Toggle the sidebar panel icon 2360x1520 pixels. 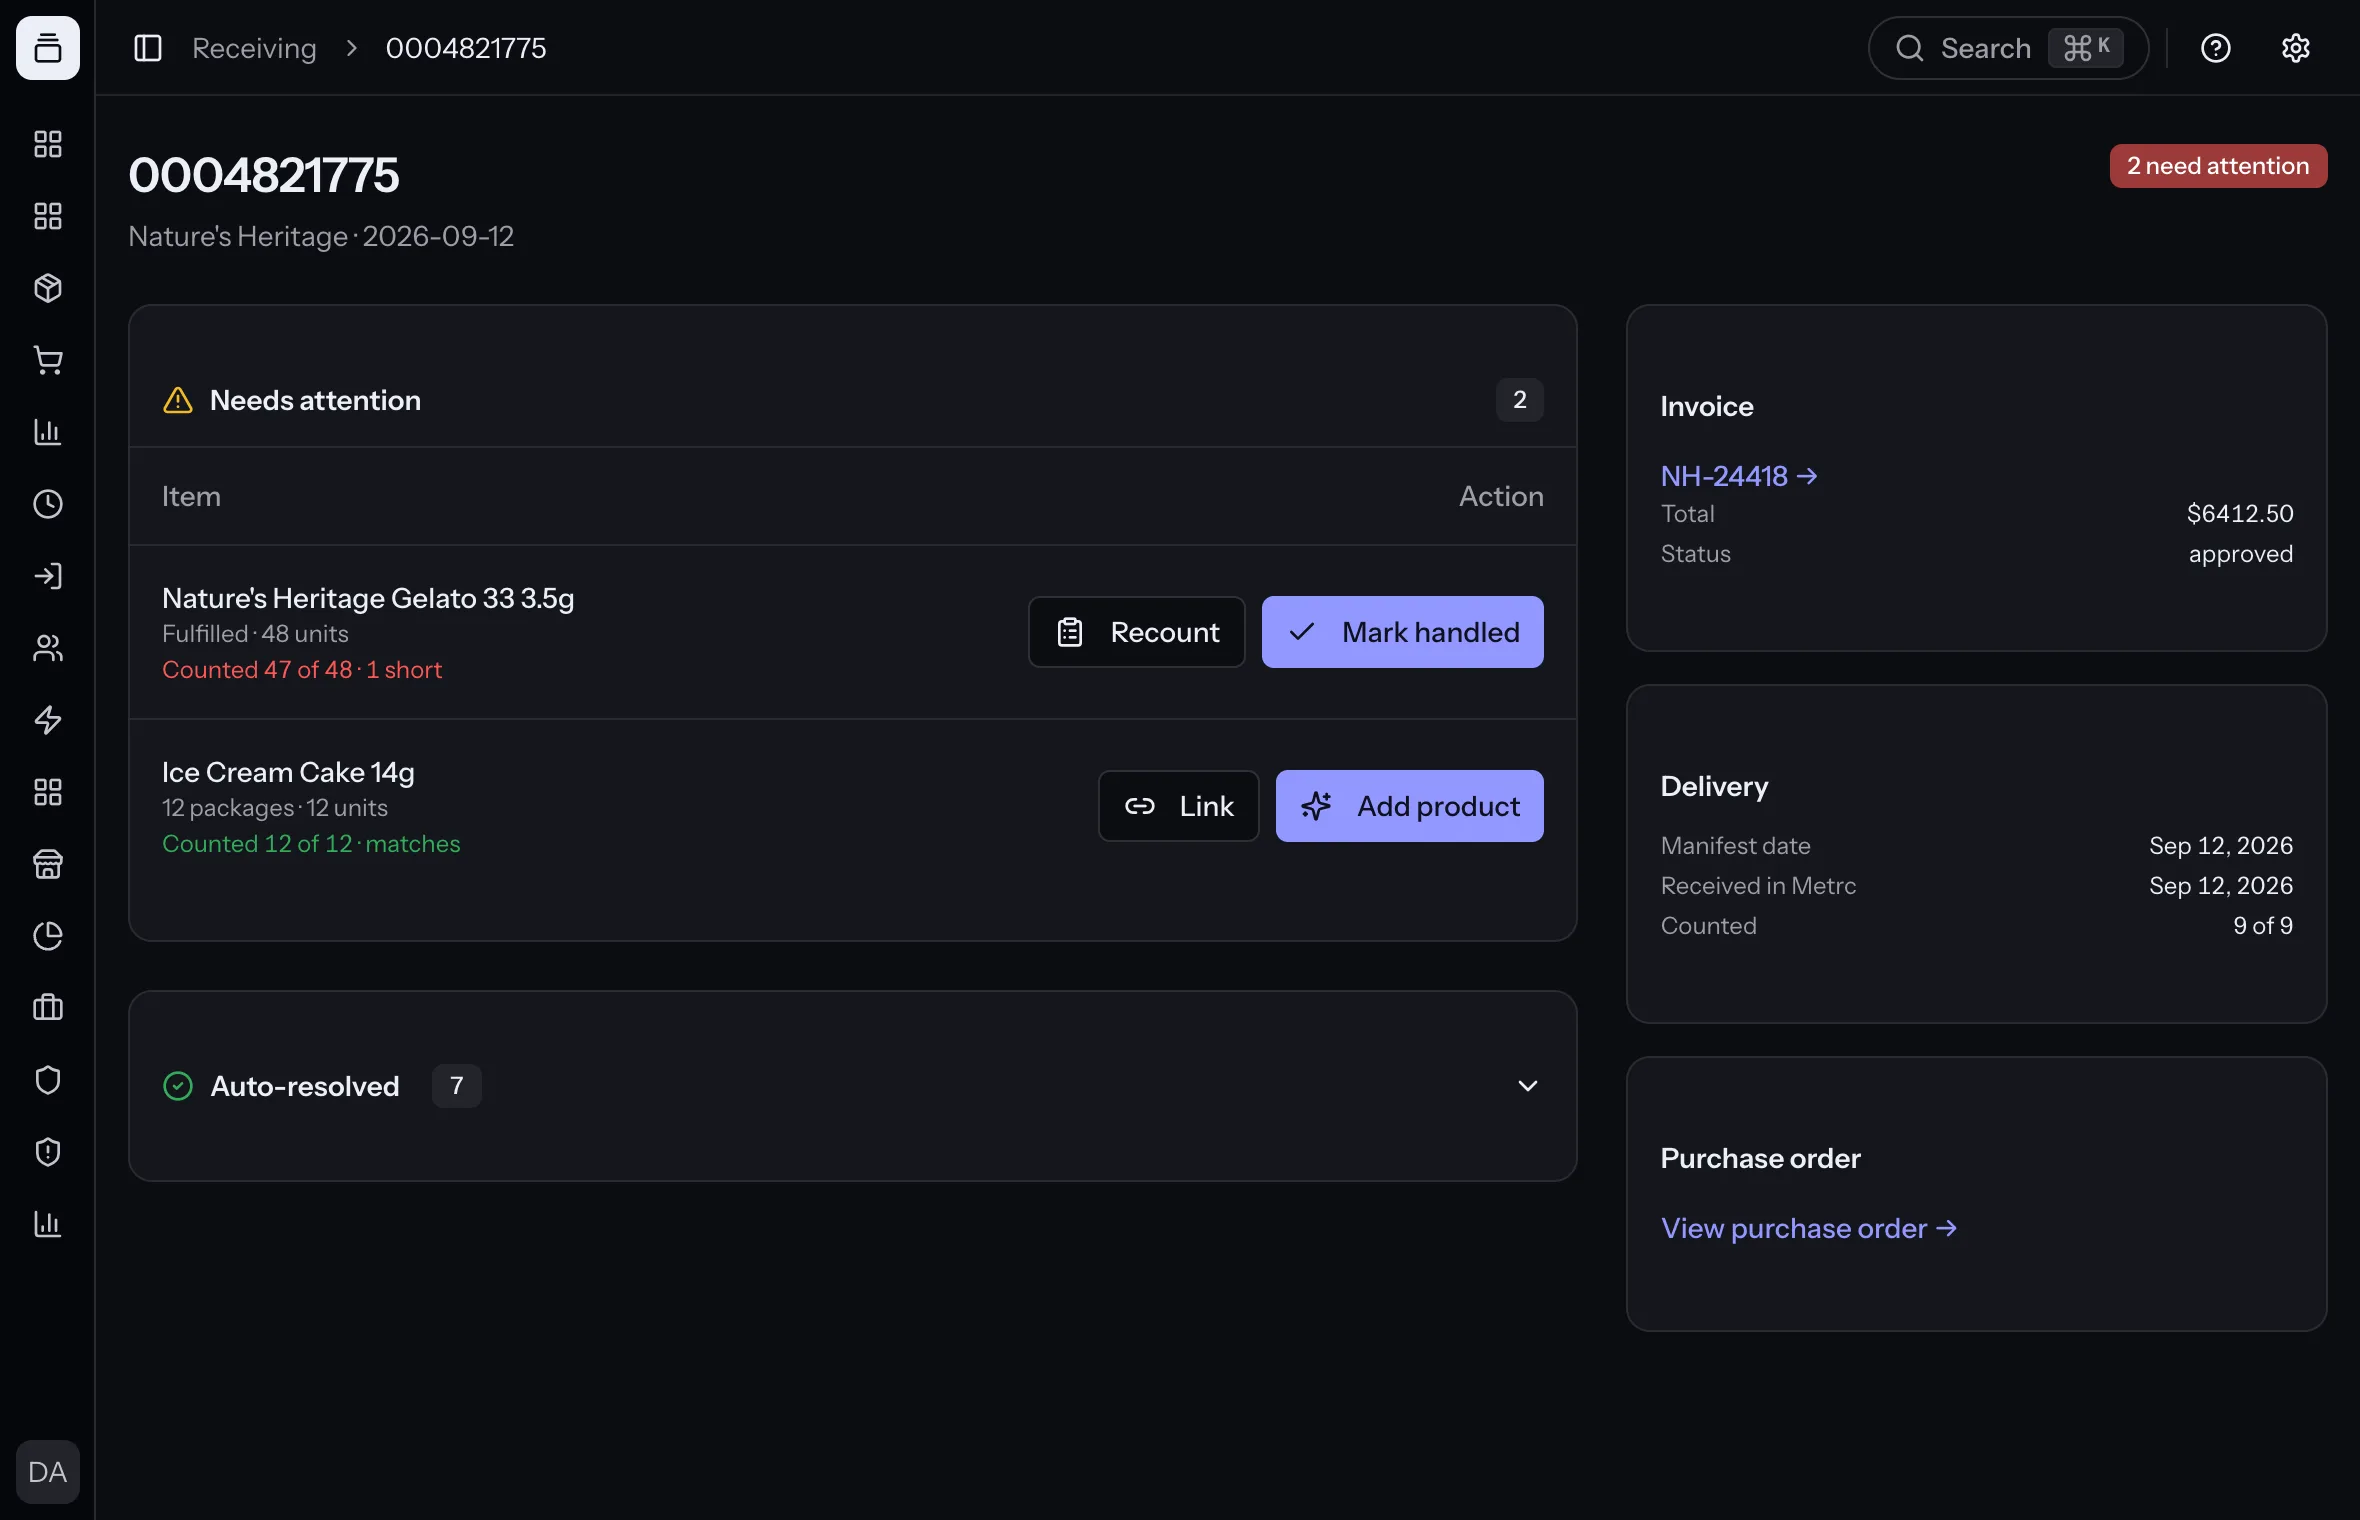148,48
